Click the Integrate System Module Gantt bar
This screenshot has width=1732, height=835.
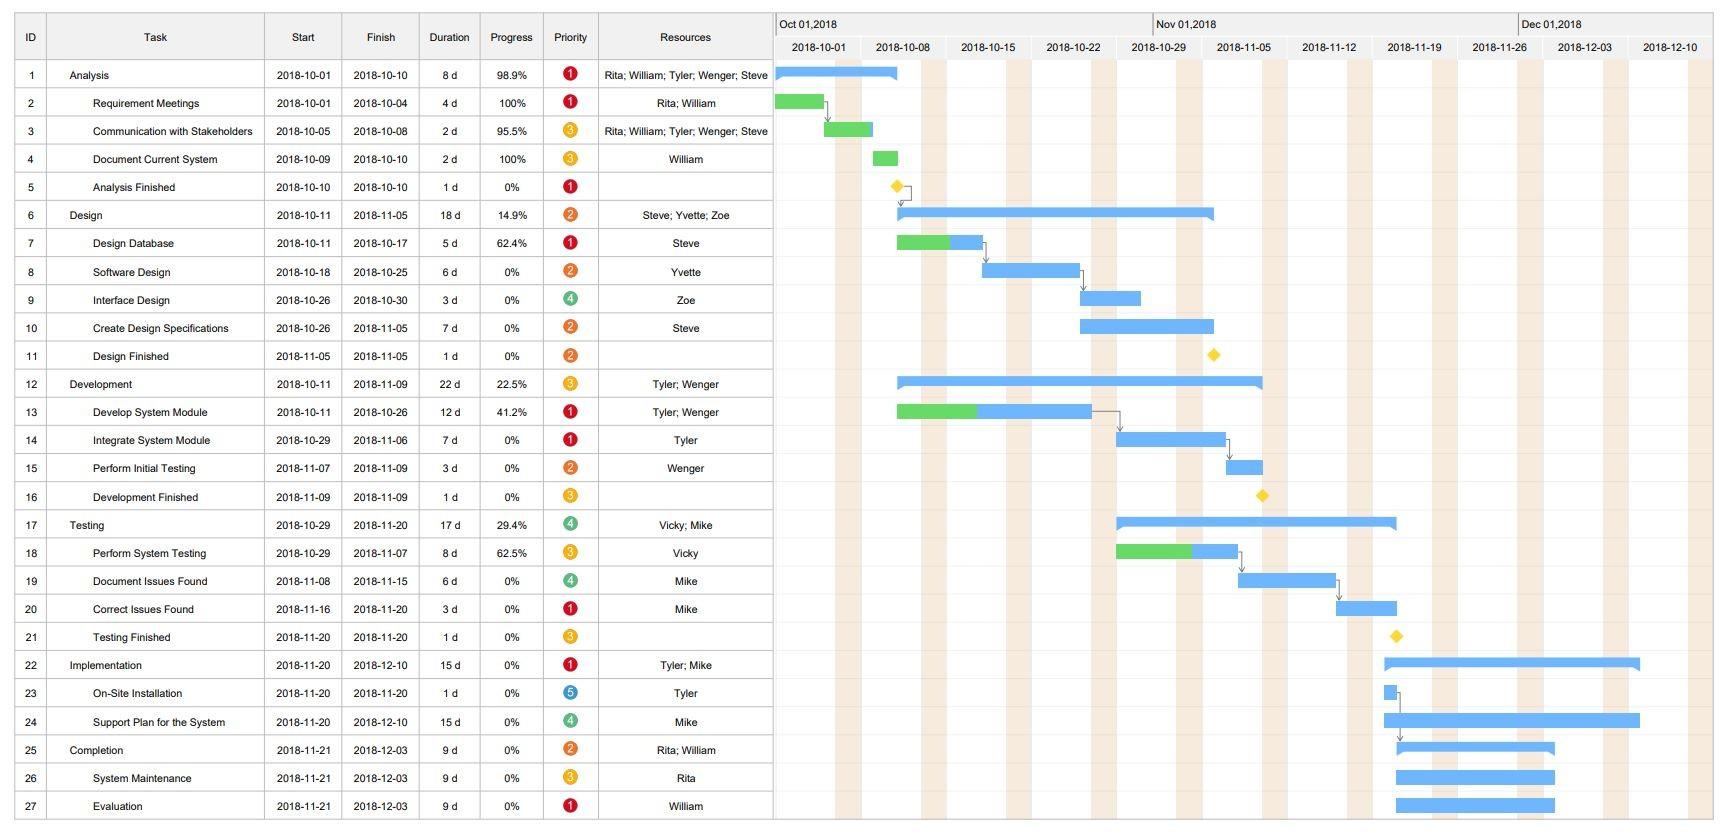click(x=1171, y=440)
